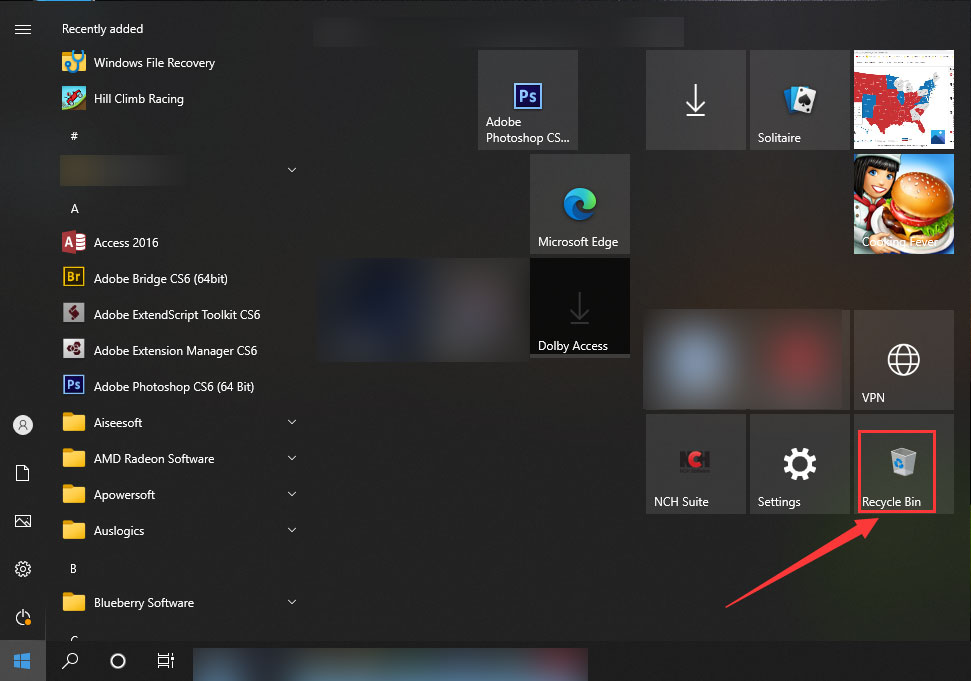The image size is (971, 681).
Task: Open the Cooking Fever tile
Action: click(x=904, y=204)
